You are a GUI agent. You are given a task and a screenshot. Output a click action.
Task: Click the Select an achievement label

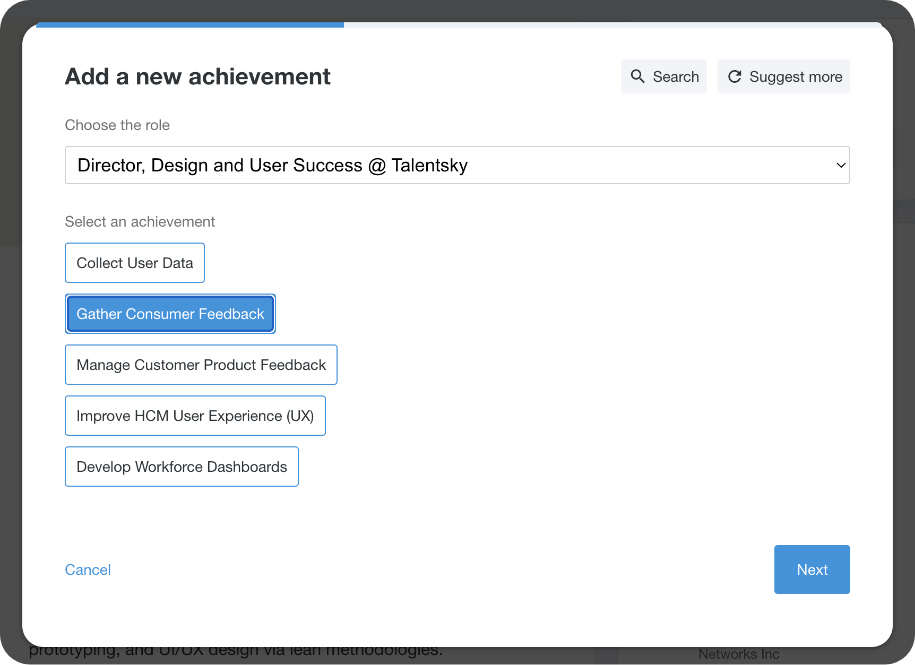point(140,222)
